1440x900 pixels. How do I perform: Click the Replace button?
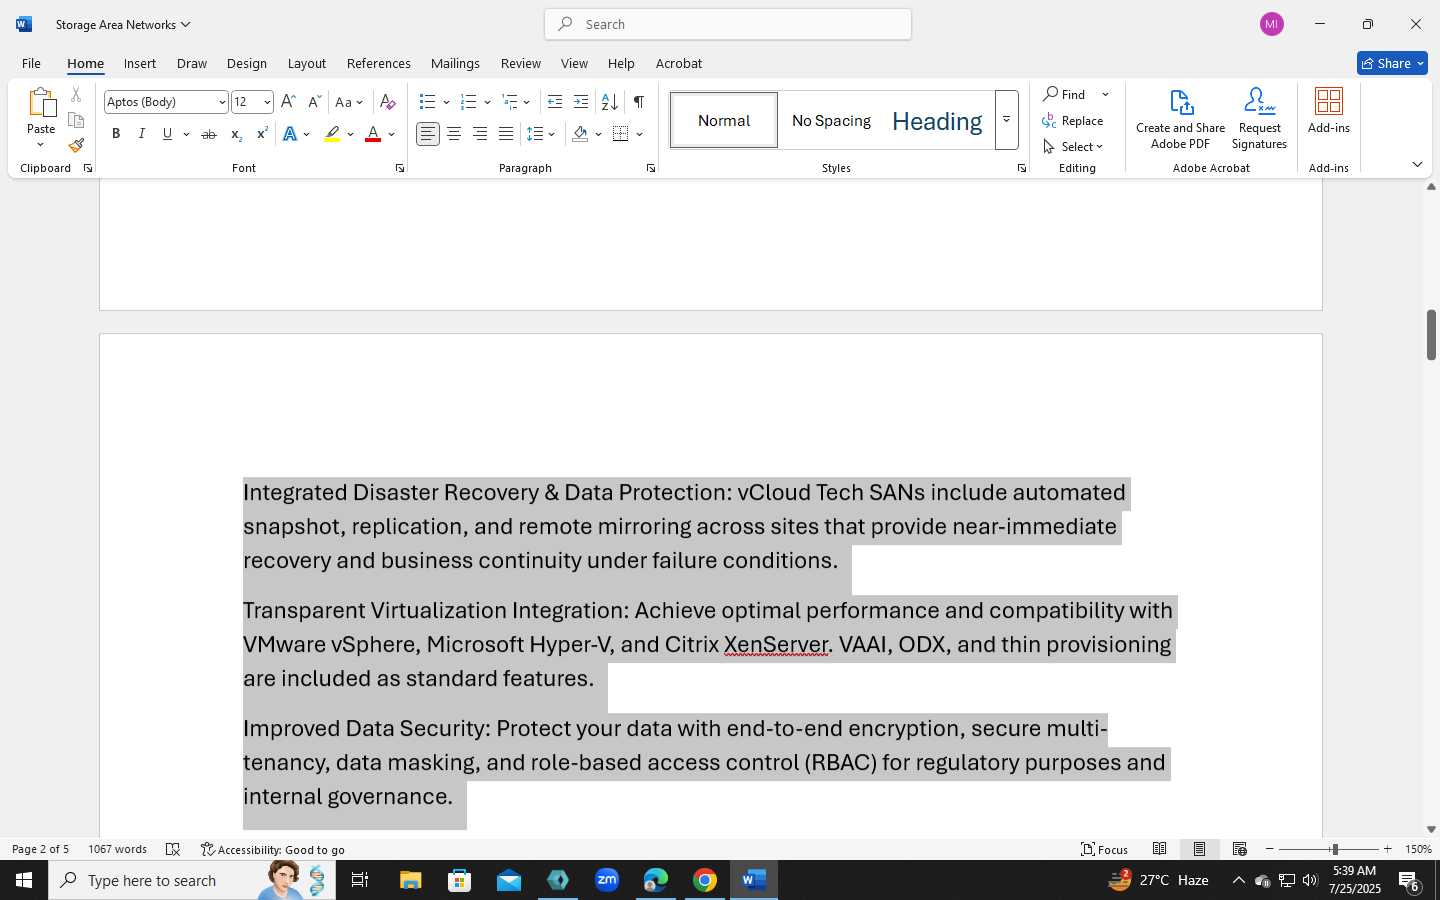click(x=1073, y=120)
